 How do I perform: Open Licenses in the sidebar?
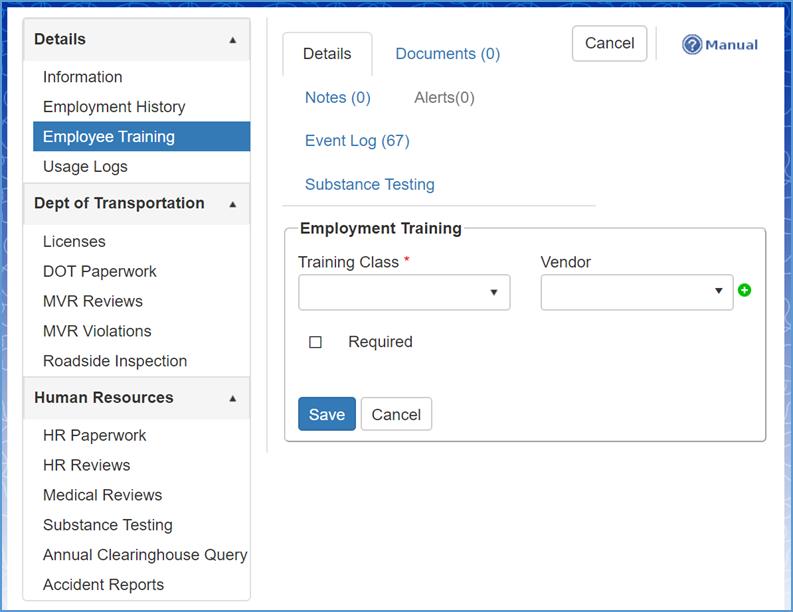pyautogui.click(x=74, y=241)
